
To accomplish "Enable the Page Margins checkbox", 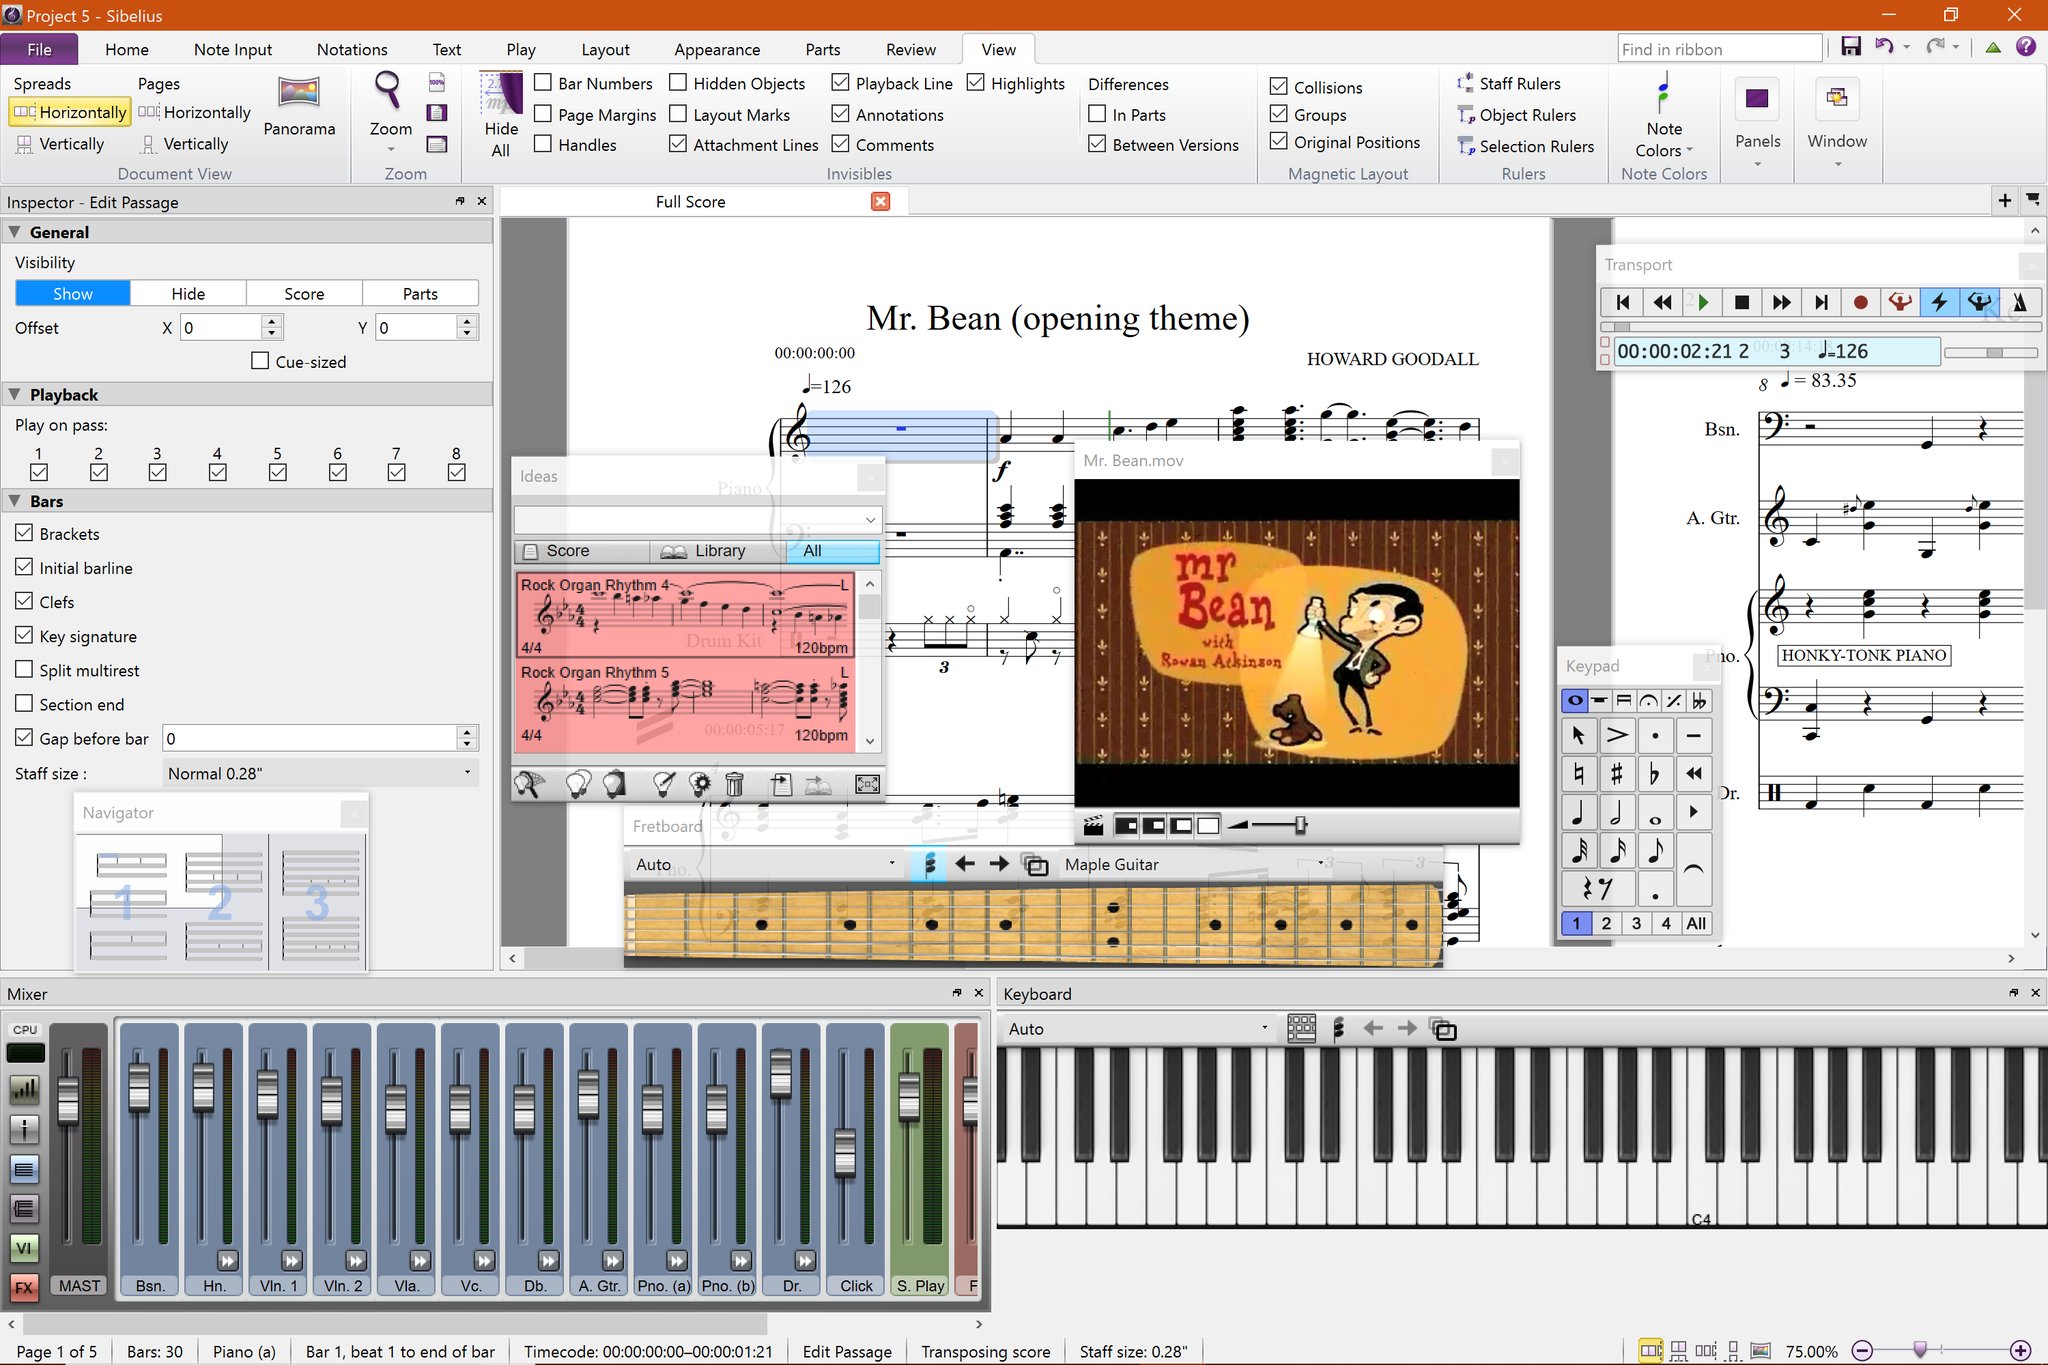I will [543, 114].
